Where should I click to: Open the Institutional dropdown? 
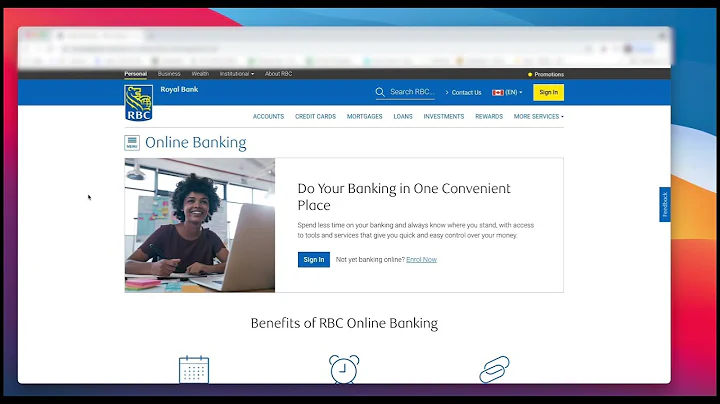236,73
